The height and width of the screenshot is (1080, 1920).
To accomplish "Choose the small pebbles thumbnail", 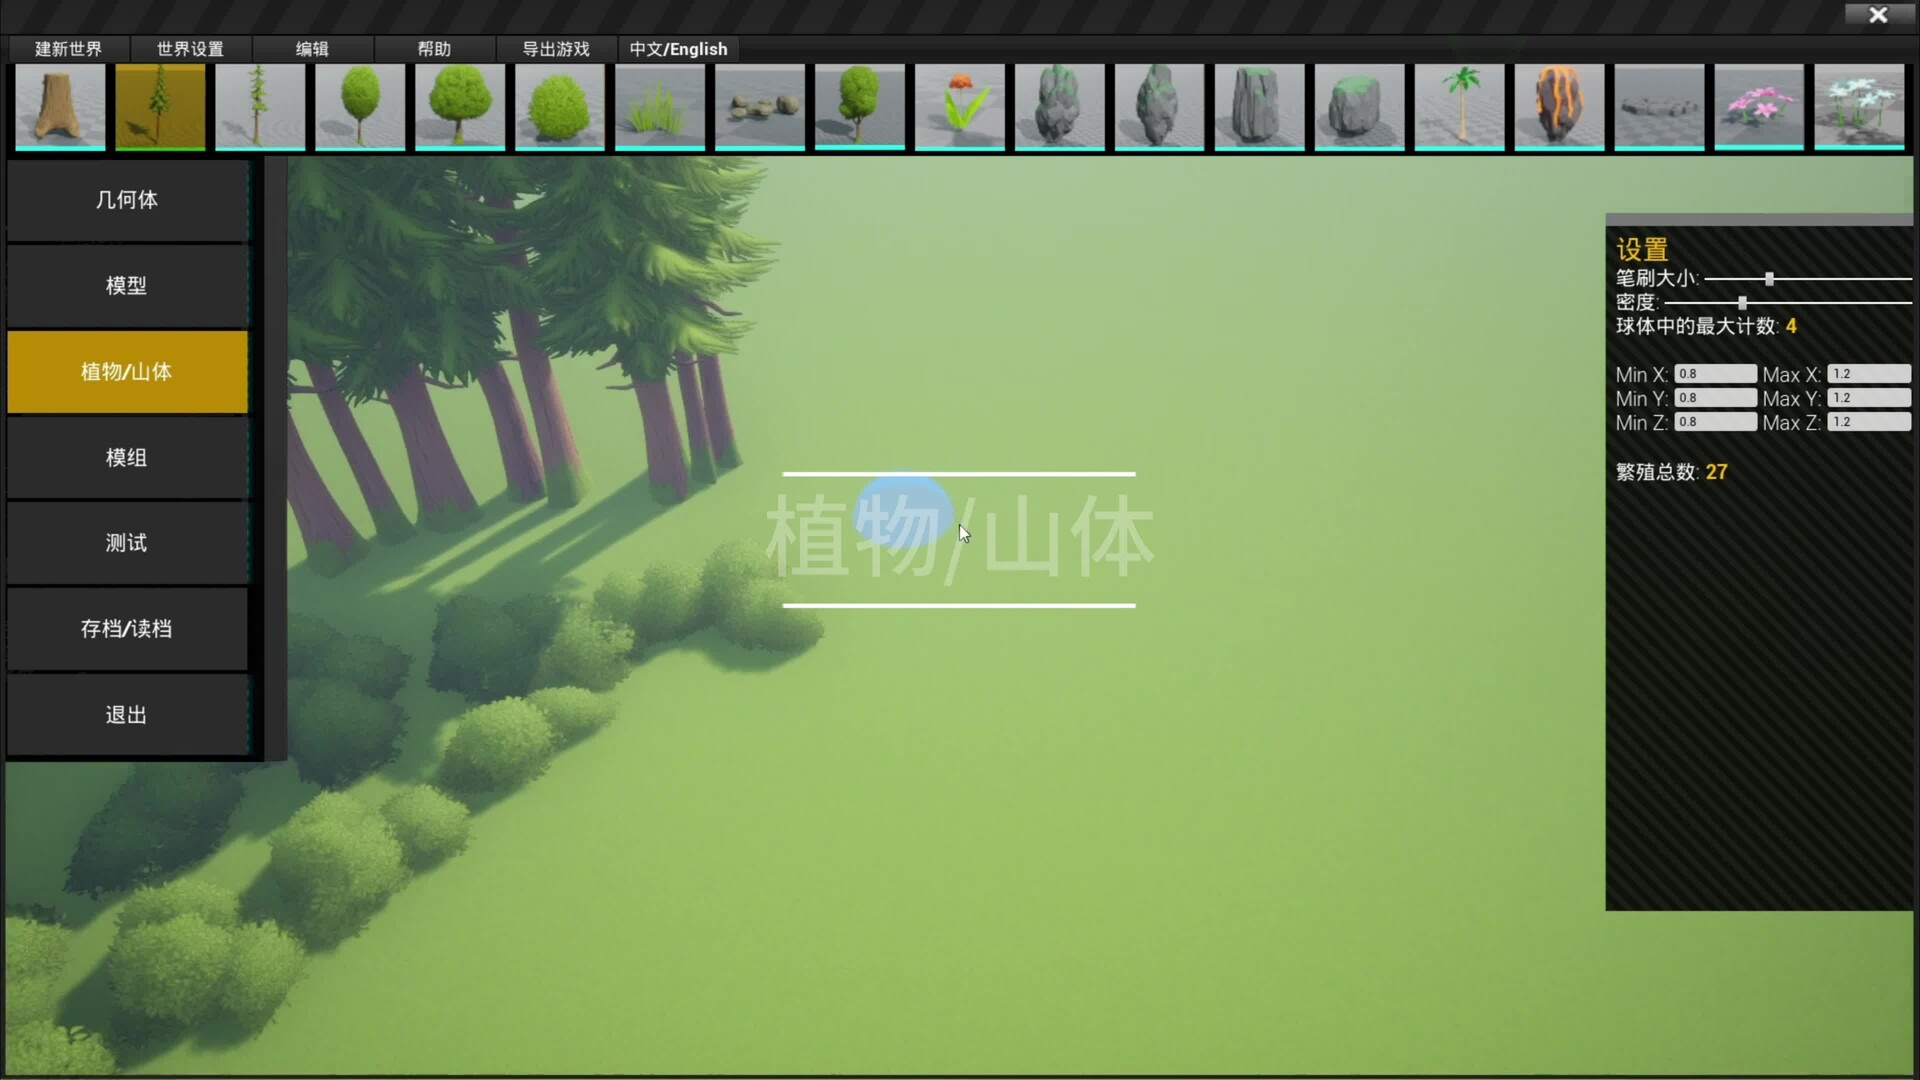I will (759, 106).
